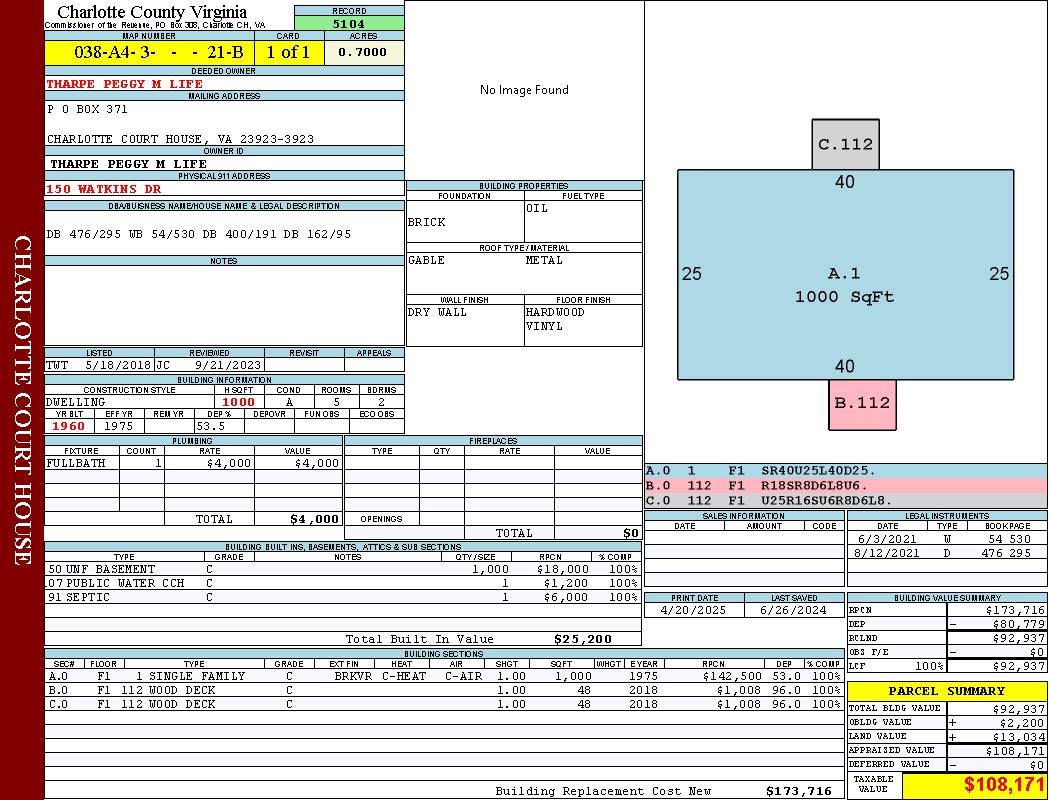
Task: Select the A.0 SINGLE FAMILY building section row
Action: click(444, 676)
